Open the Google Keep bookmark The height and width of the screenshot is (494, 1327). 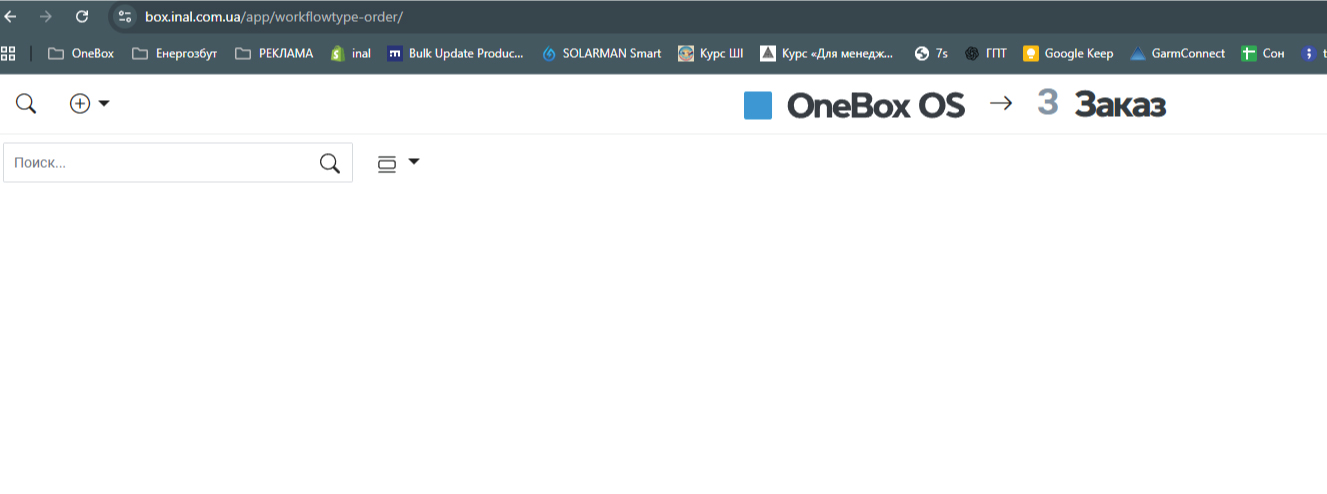[x=1068, y=53]
